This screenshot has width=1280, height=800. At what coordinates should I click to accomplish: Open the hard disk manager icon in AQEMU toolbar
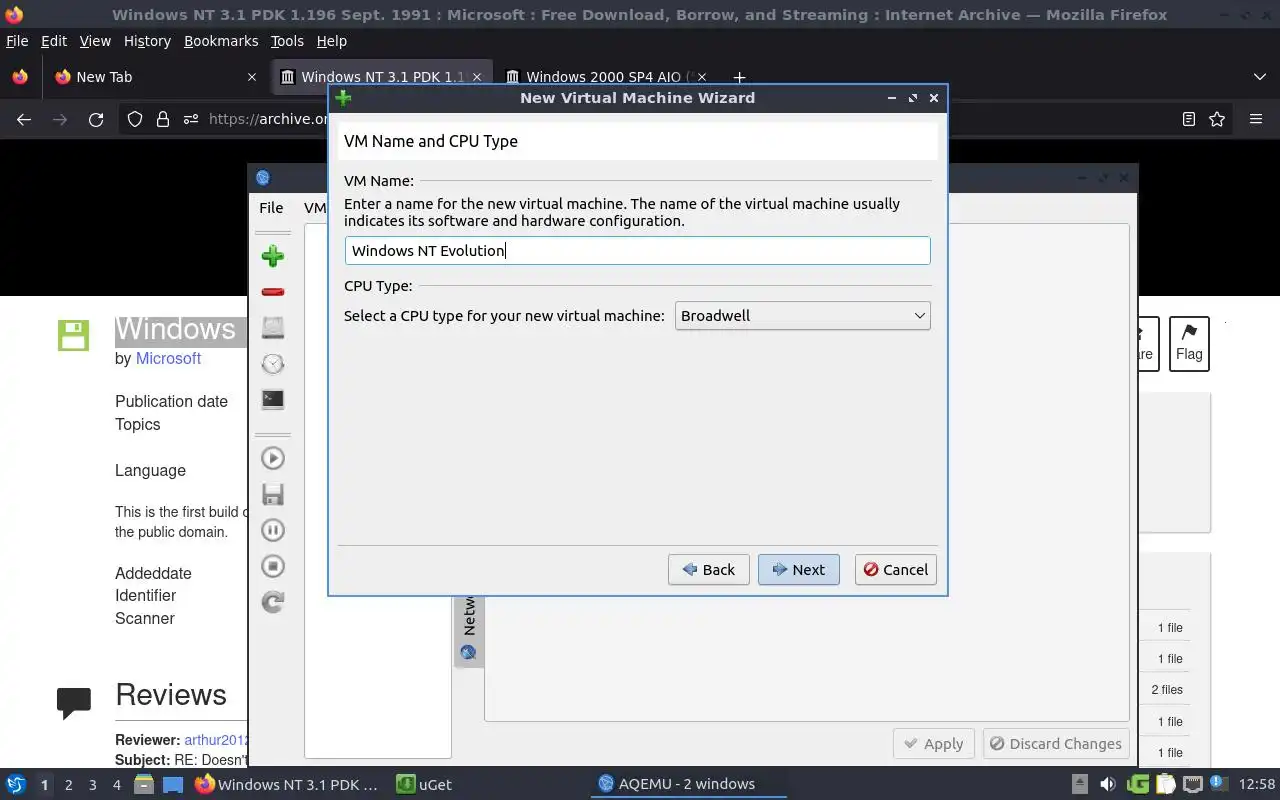click(x=272, y=327)
